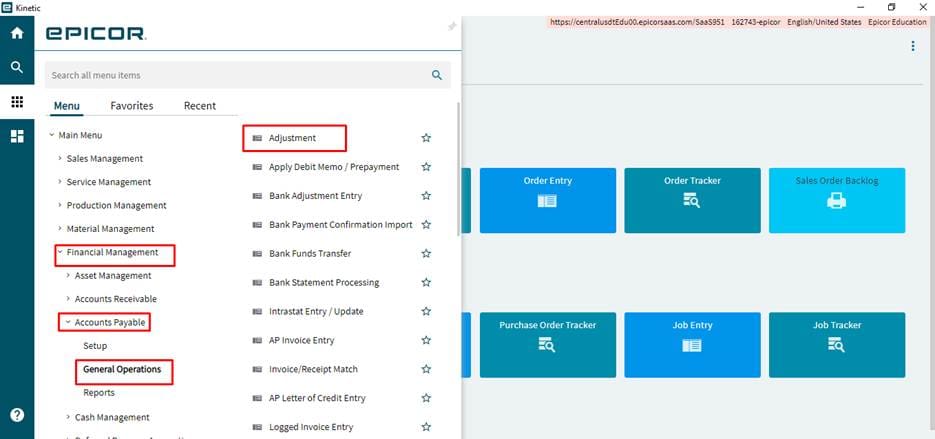
Task: Star Bank Payment Confirmation Import
Action: click(x=426, y=225)
